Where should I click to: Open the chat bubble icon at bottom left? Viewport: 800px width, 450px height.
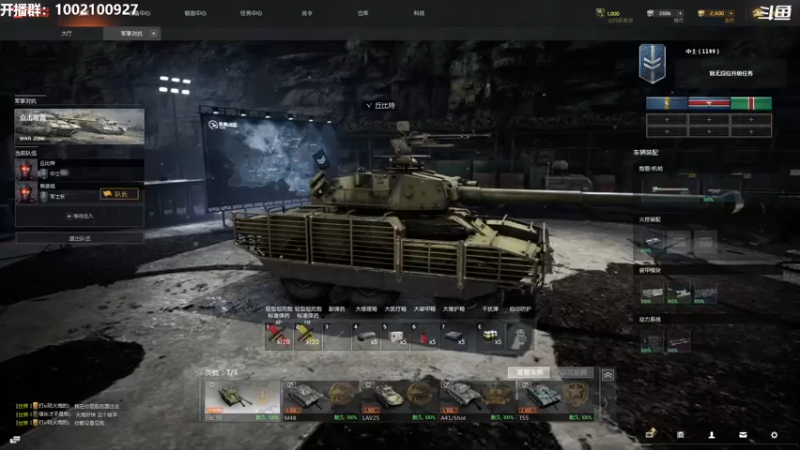click(x=14, y=440)
